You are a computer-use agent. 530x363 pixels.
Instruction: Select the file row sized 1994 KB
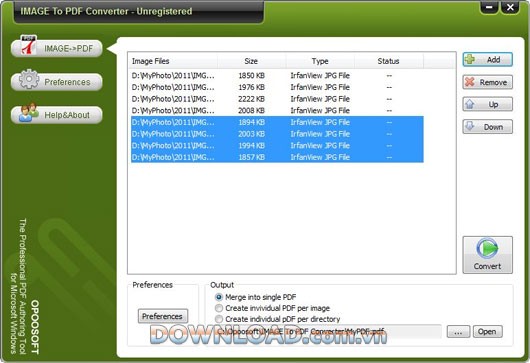point(277,146)
